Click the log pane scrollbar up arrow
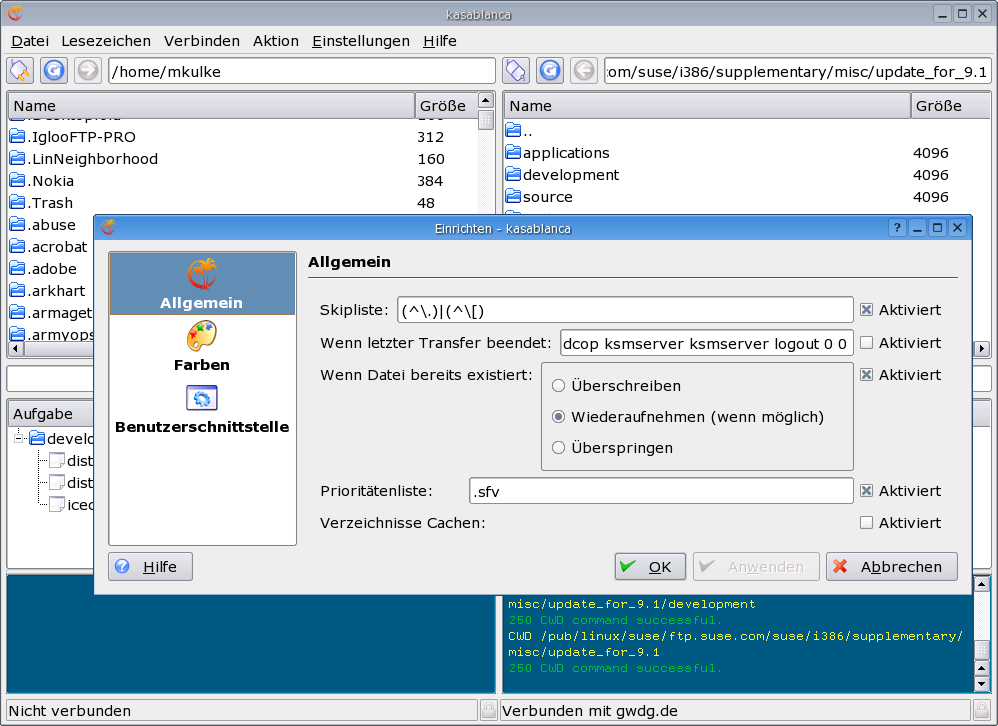Screen dimensions: 998x726 point(981,583)
